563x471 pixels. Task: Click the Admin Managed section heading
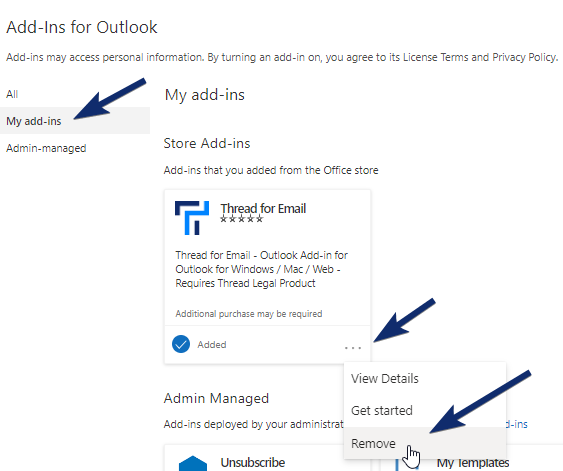click(216, 398)
